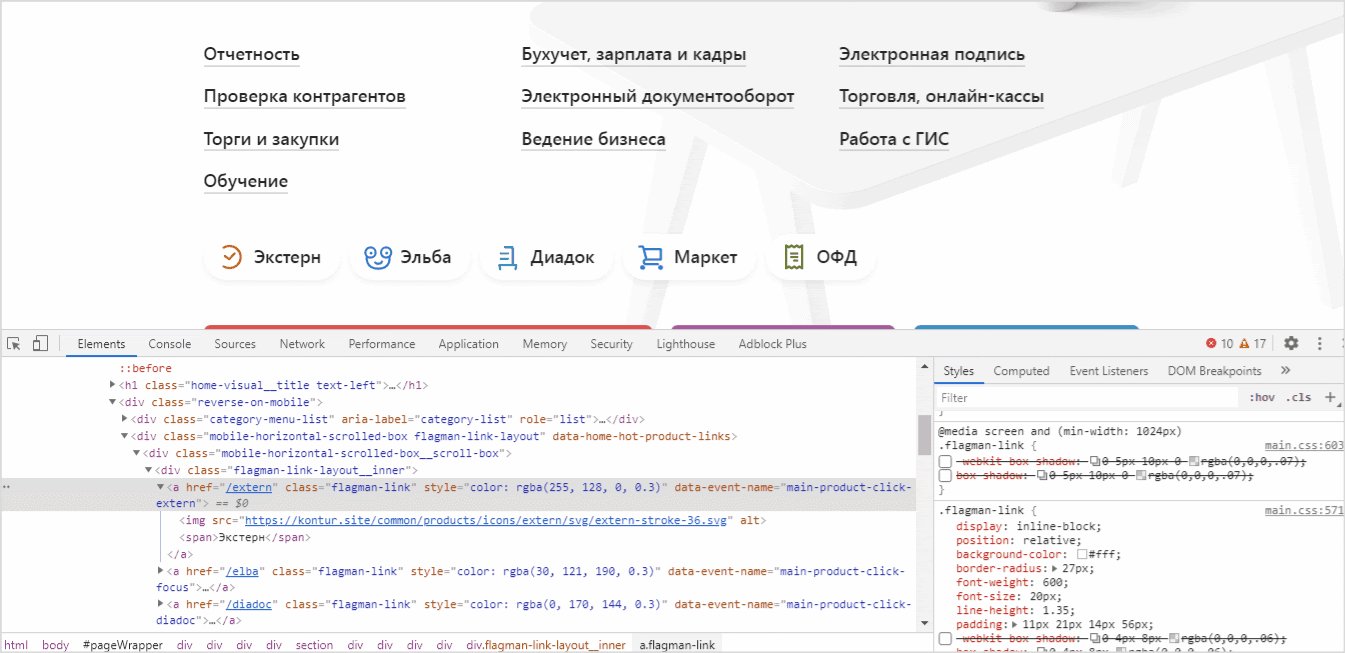This screenshot has width=1345, height=653.
Task: Collapse the div reverse-on-mobile node
Action: 113,402
